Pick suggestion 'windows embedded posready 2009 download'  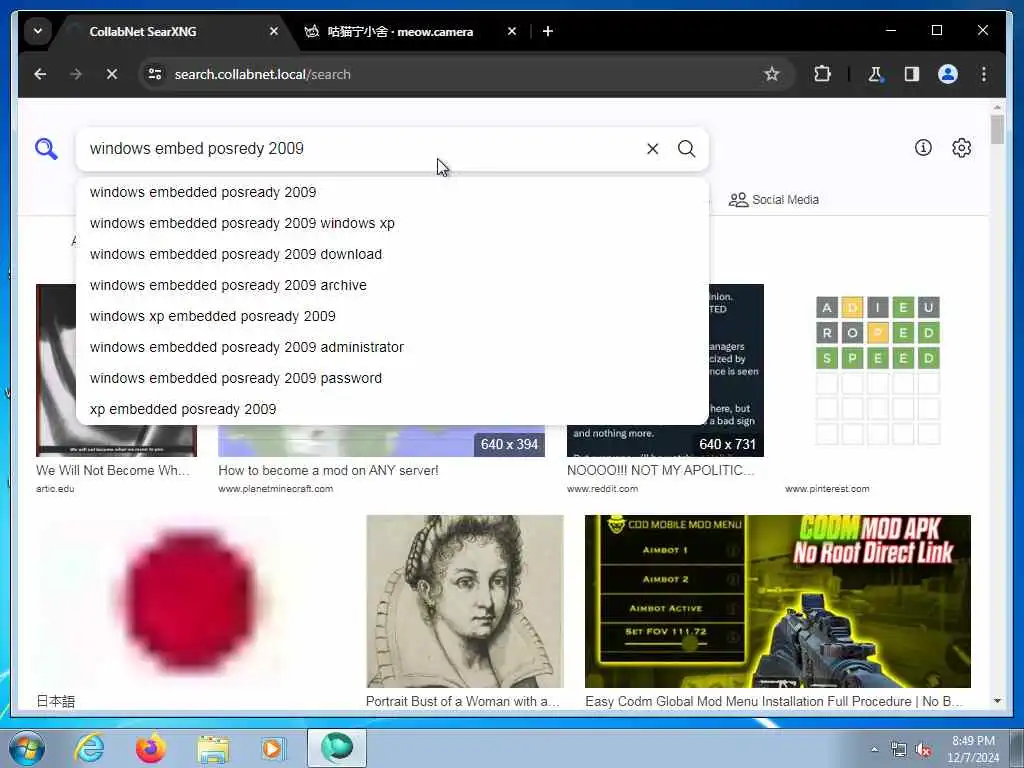coord(392,254)
